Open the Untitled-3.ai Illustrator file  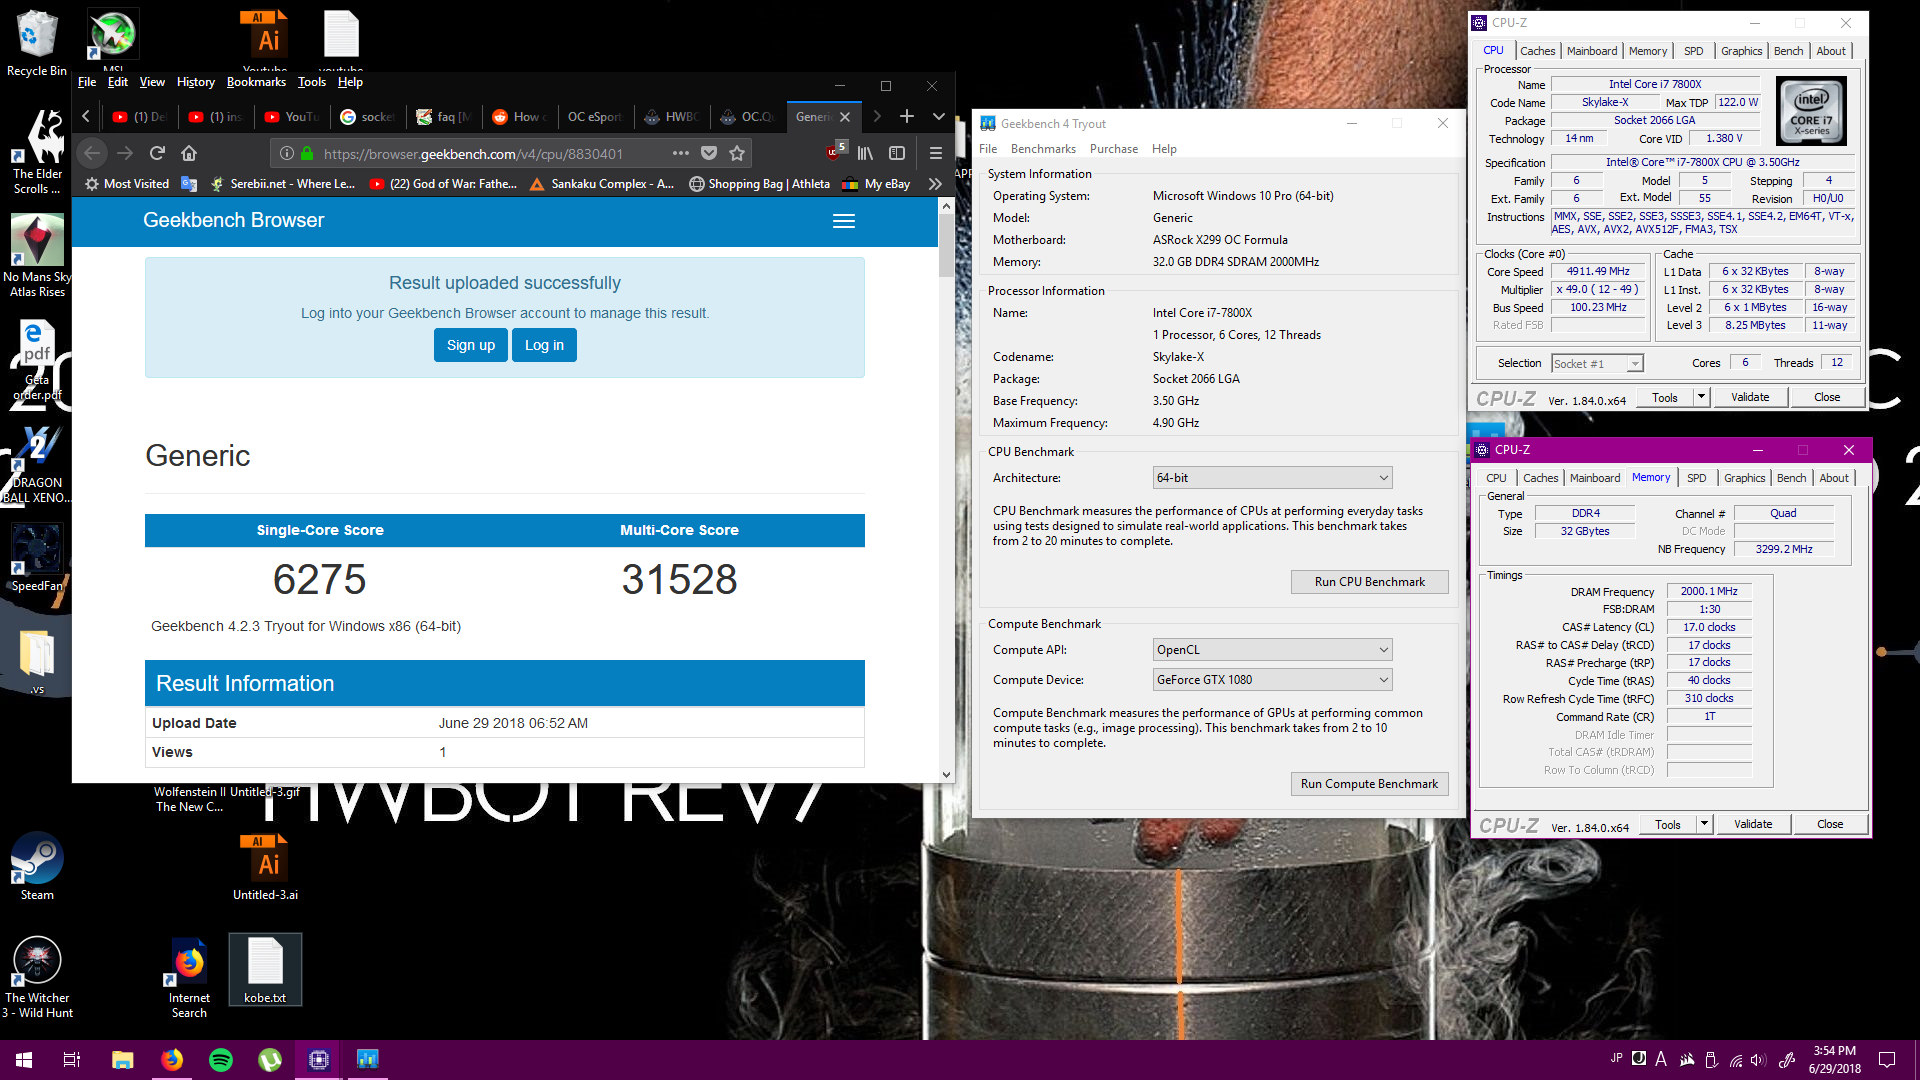pos(266,866)
